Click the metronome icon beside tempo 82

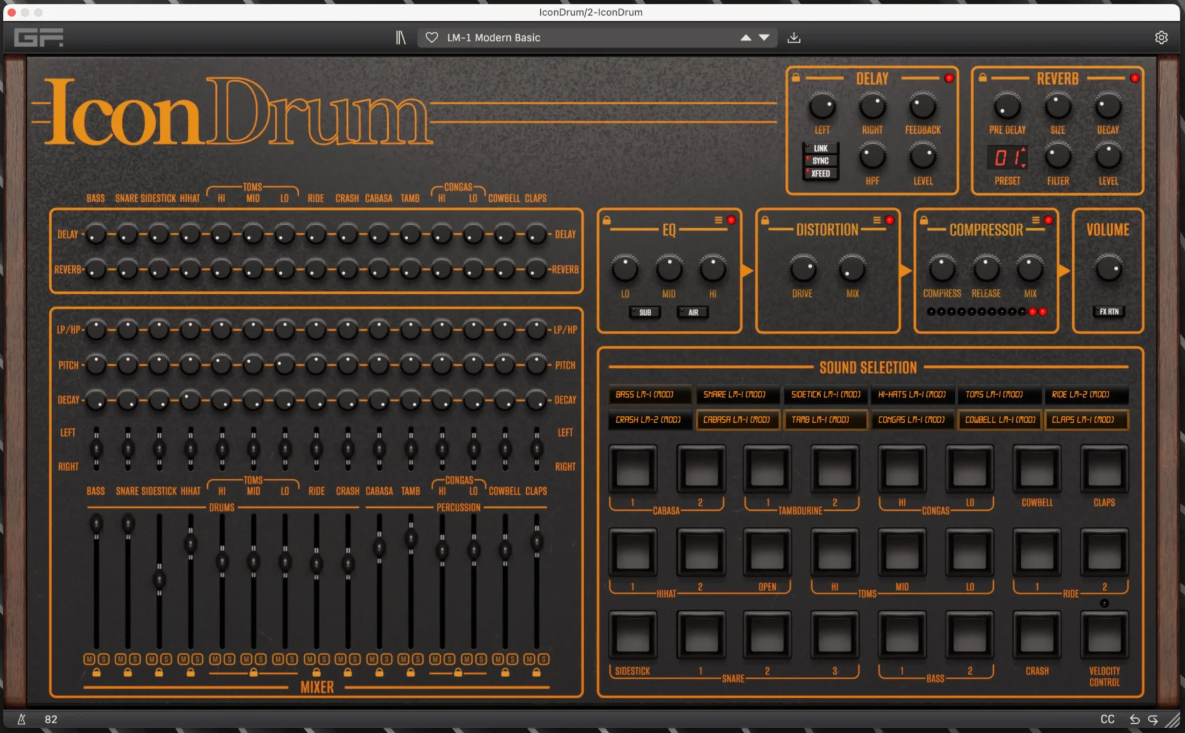22,719
